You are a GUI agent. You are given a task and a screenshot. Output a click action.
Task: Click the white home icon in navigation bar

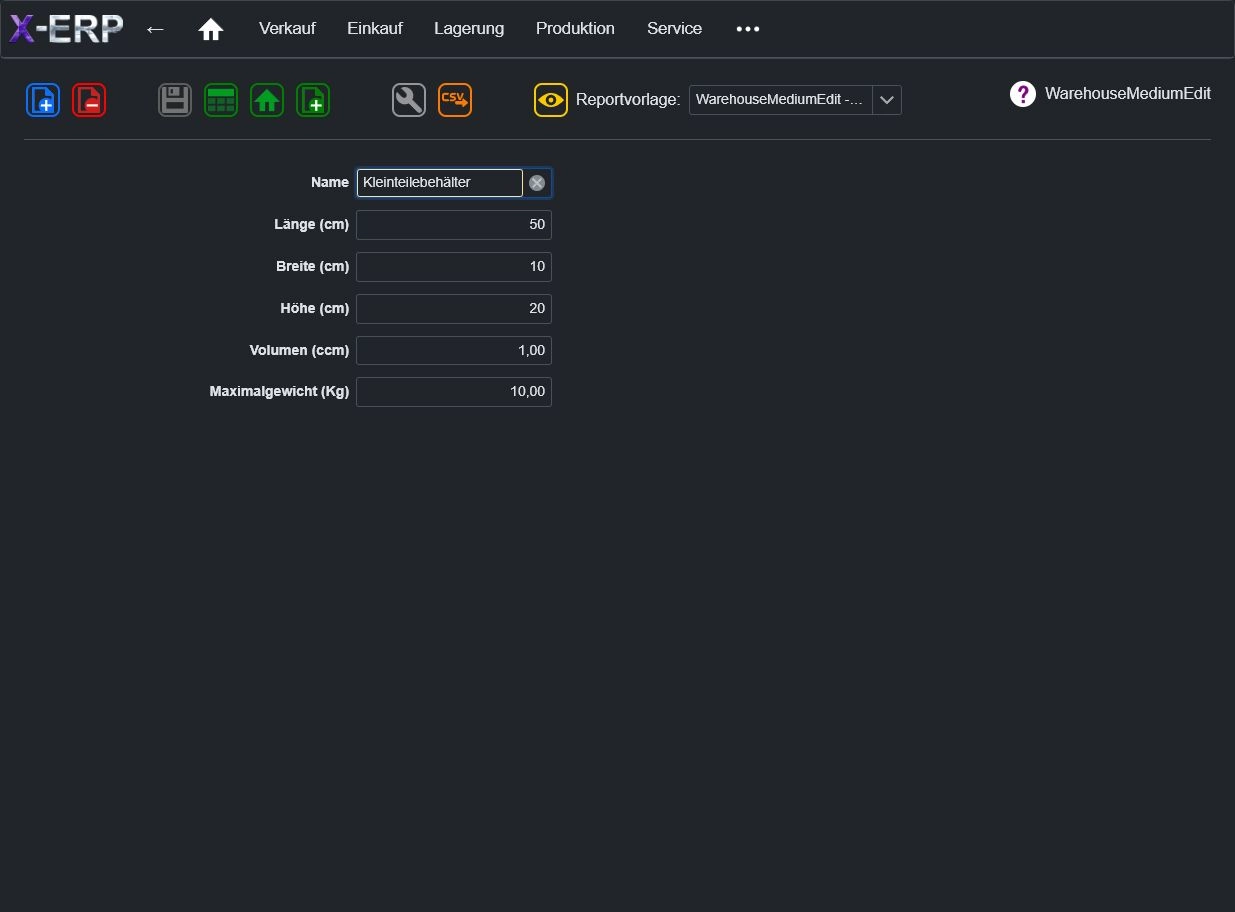point(211,29)
